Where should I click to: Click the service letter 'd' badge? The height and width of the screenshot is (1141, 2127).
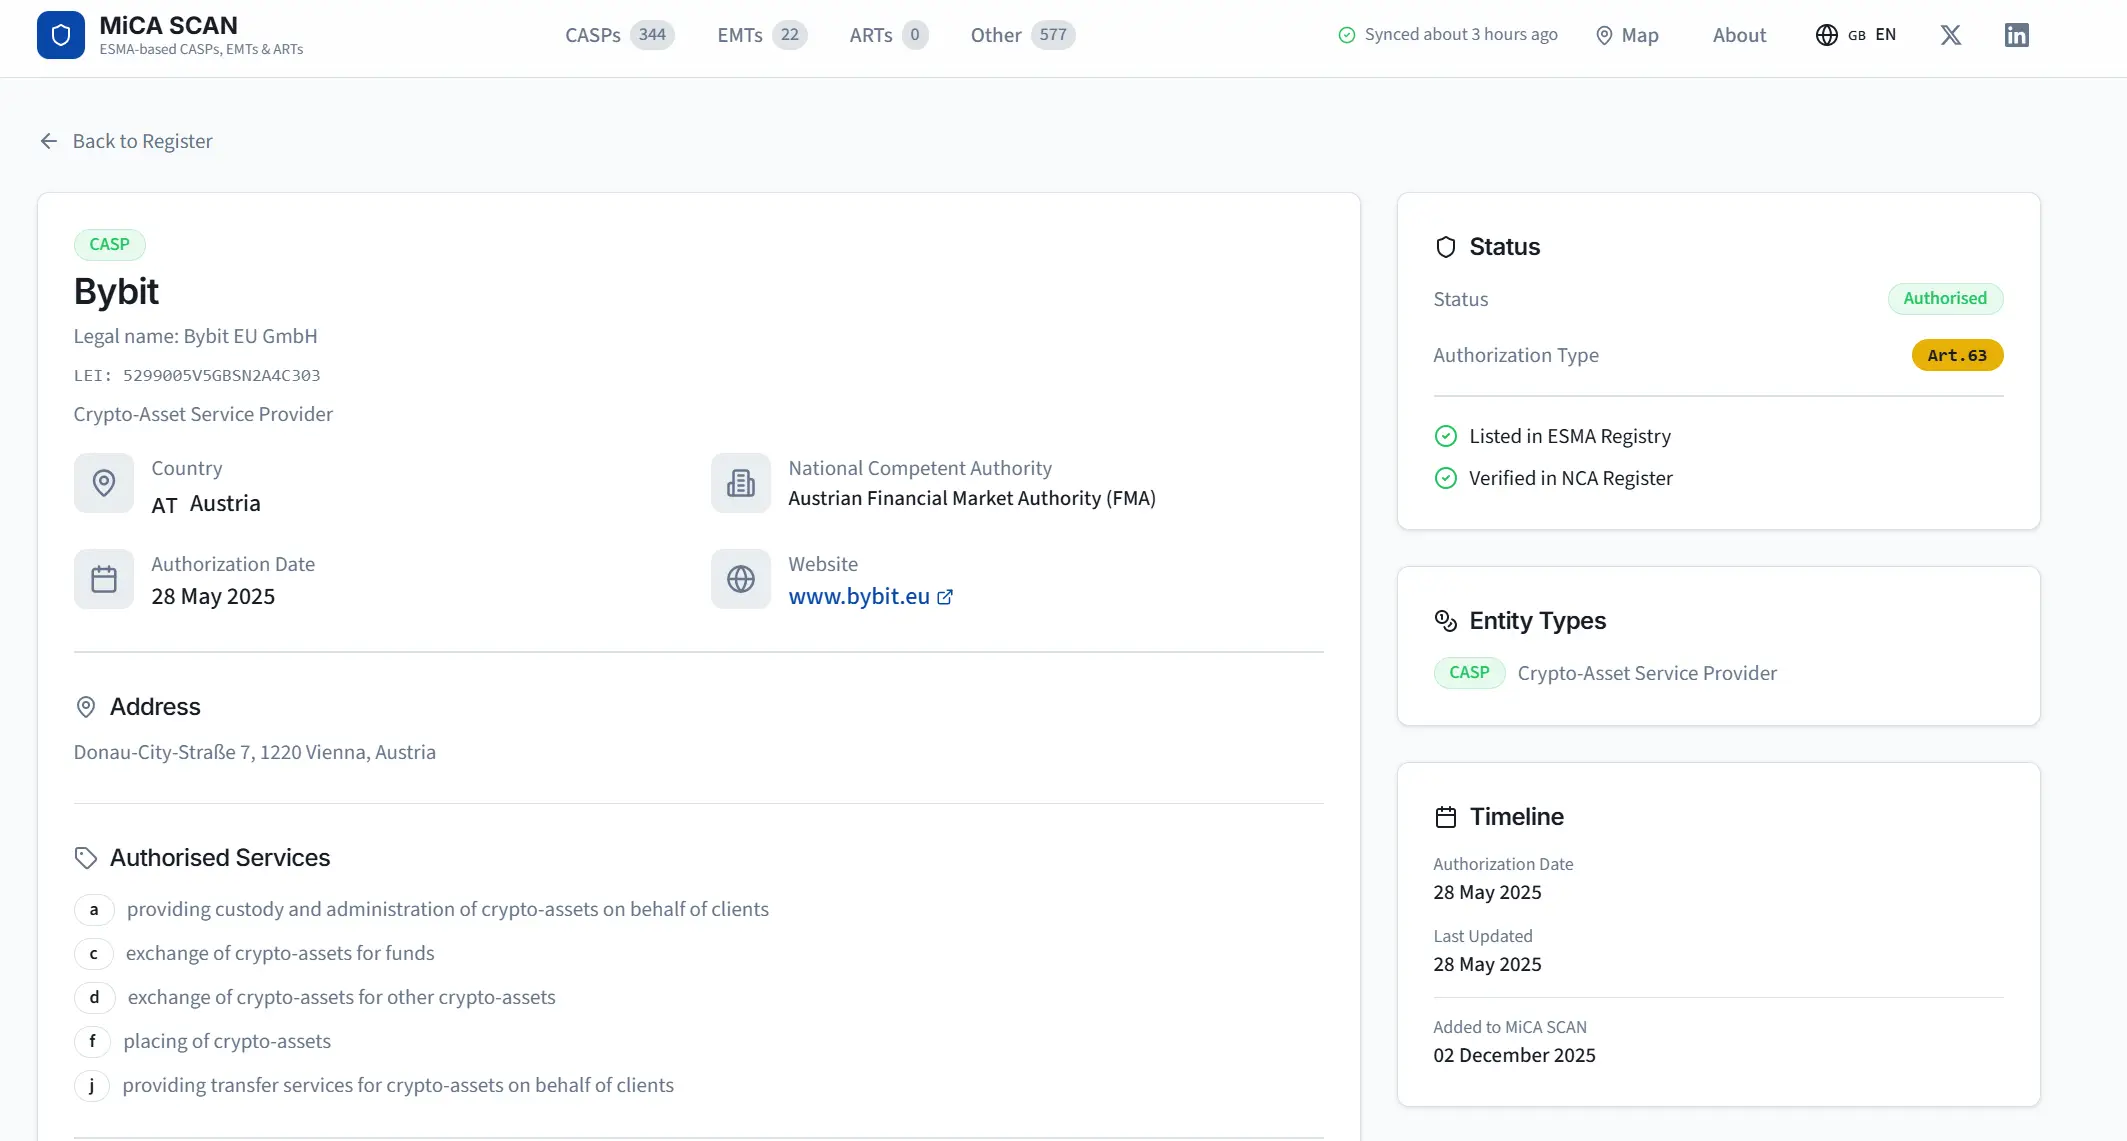94,998
